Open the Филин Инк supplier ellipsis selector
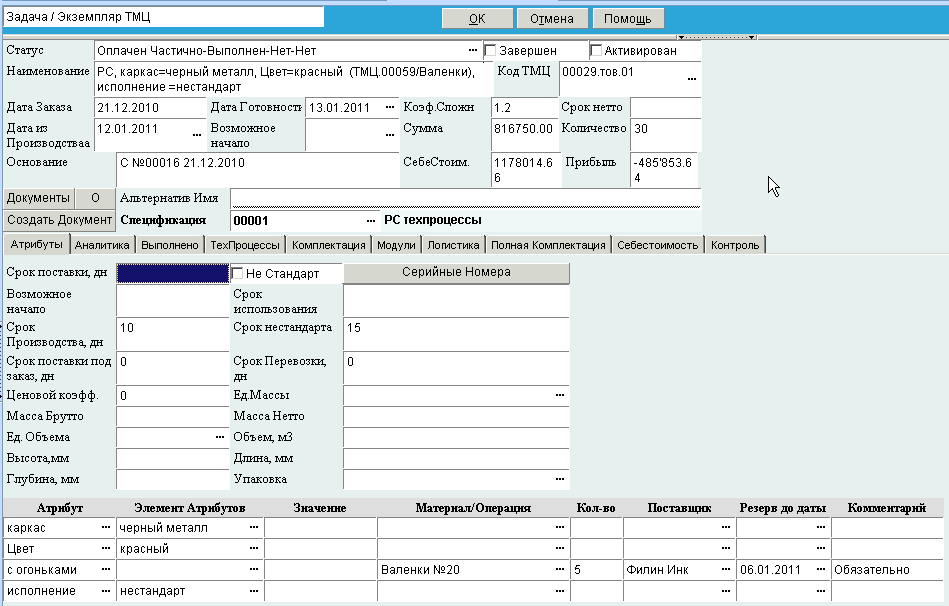The height and width of the screenshot is (606, 949). click(726, 570)
